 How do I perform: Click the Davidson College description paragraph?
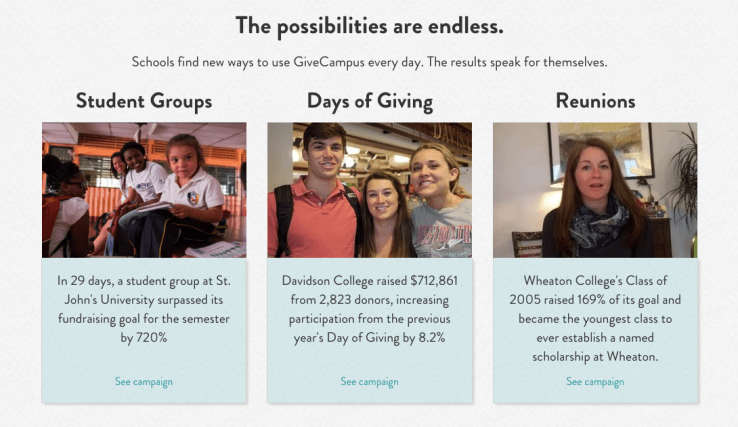point(369,309)
